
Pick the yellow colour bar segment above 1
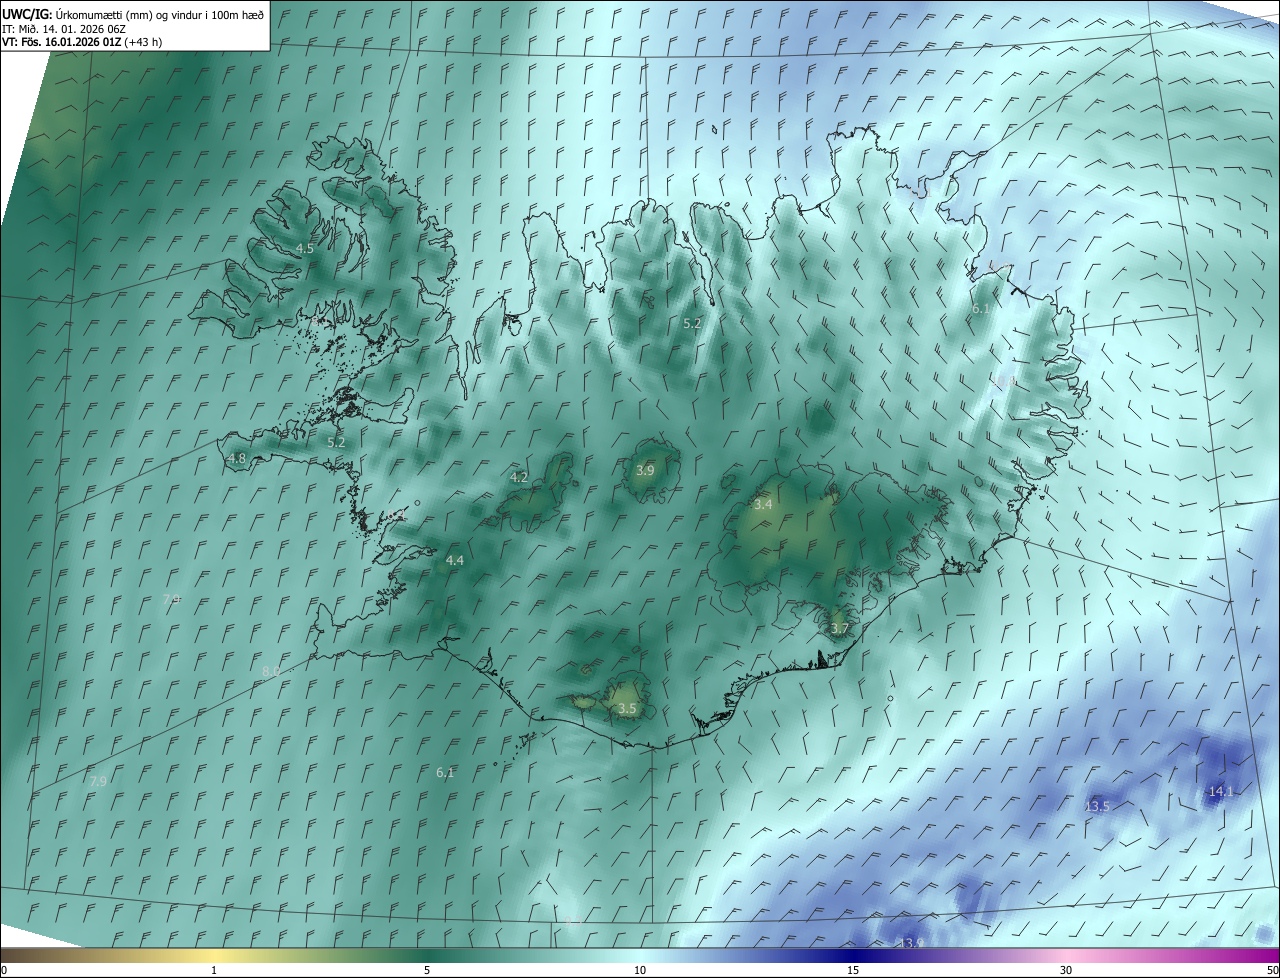click(x=215, y=956)
